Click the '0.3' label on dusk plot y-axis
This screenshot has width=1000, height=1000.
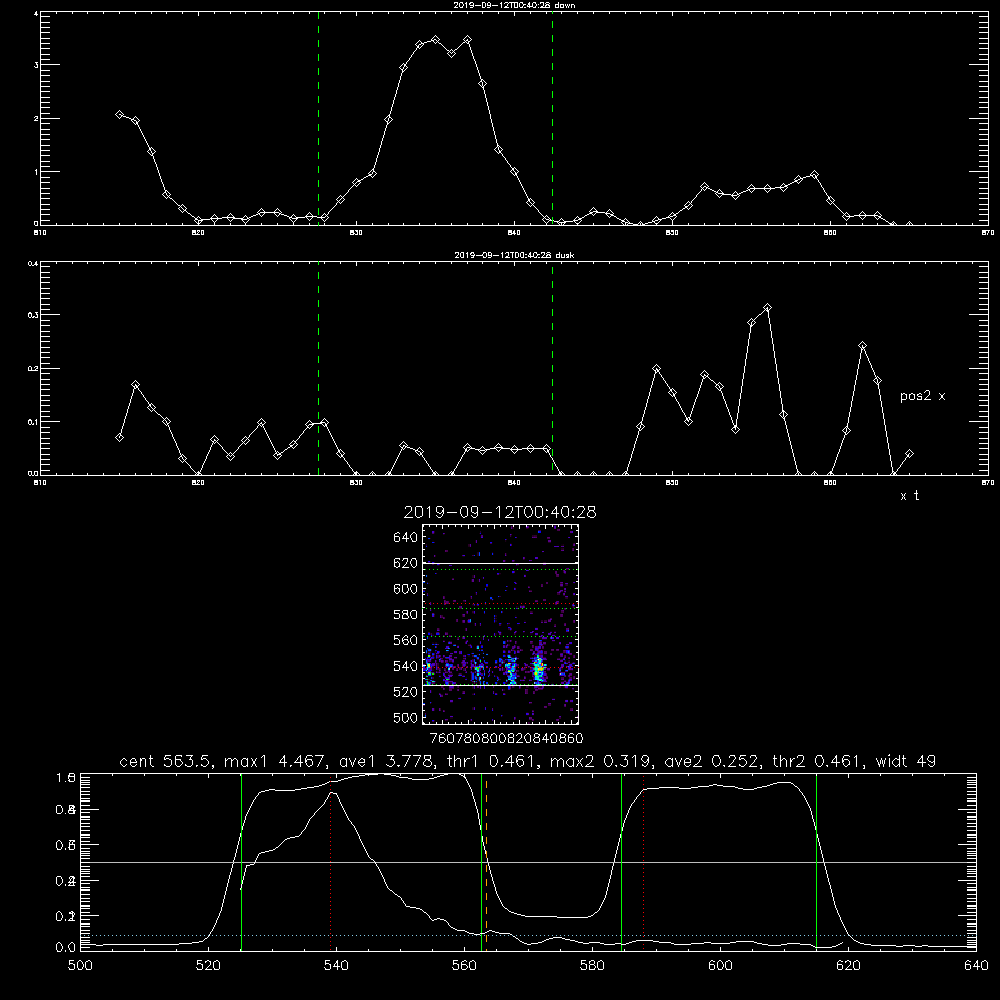tap(33, 315)
